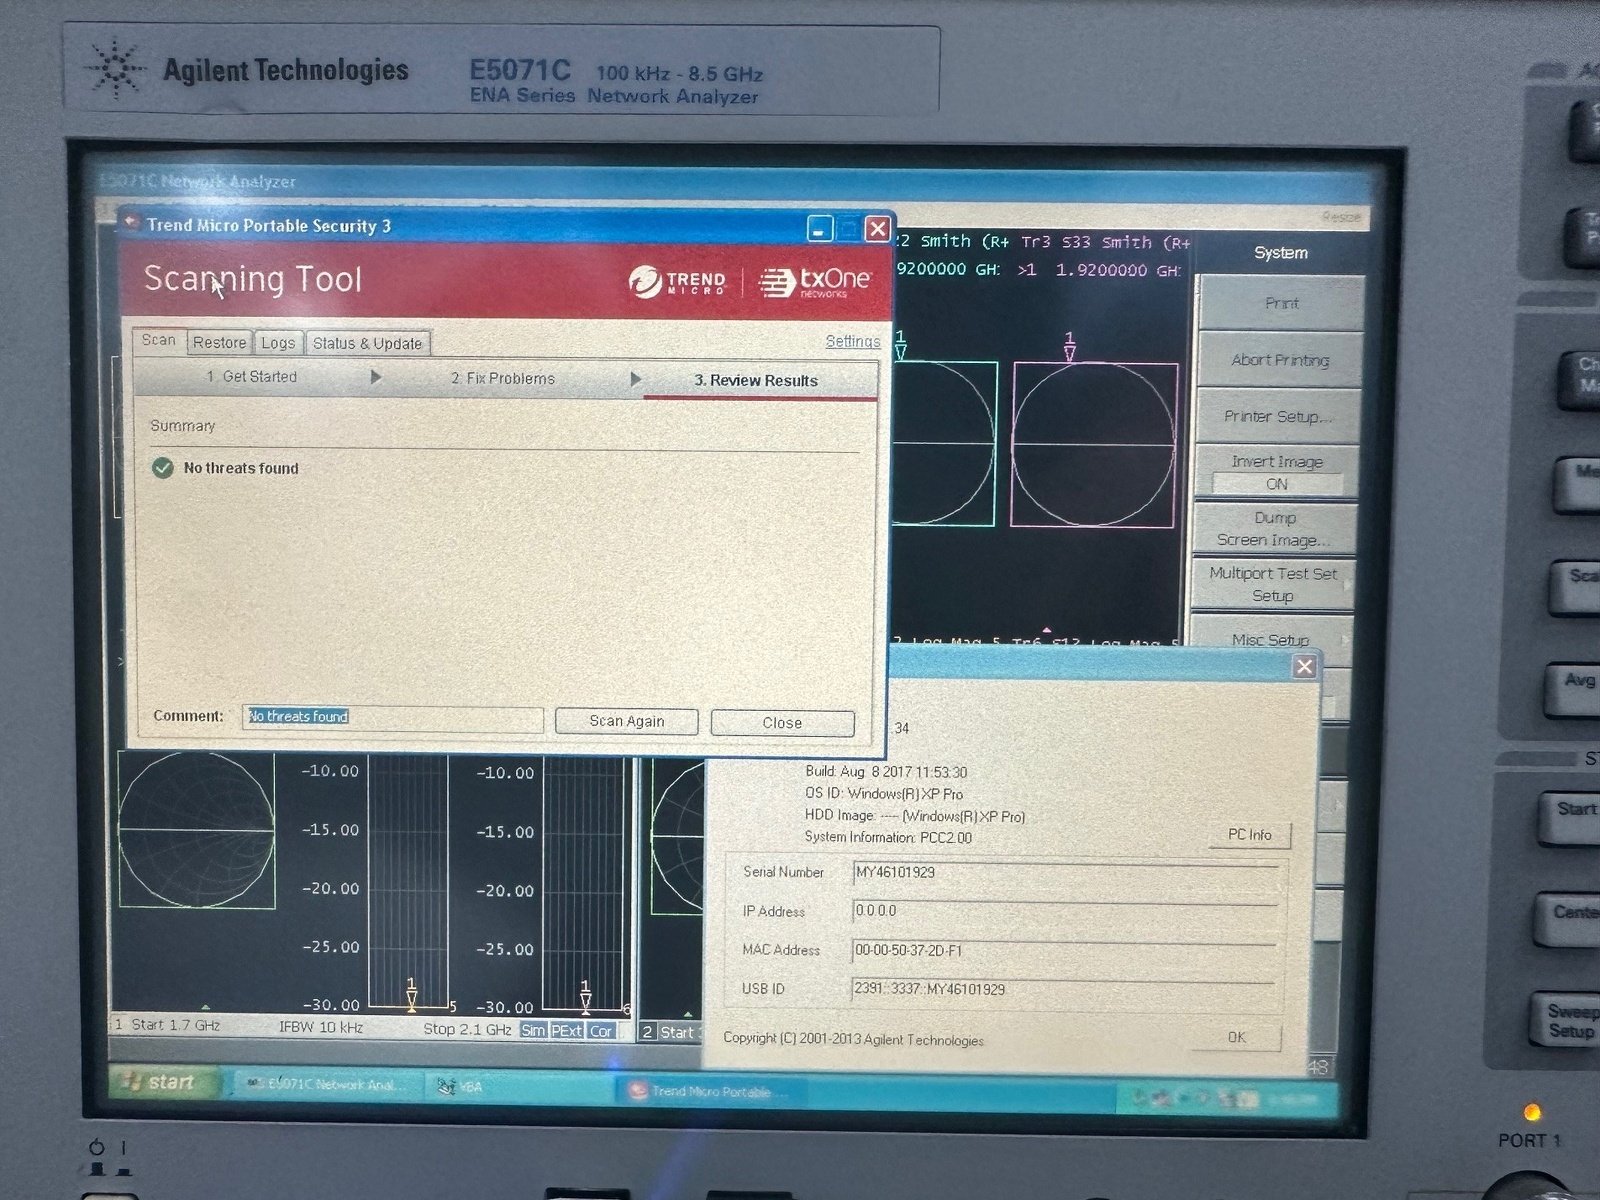The image size is (1600, 1200).
Task: Click the PExt status indicator
Action: (x=566, y=1030)
